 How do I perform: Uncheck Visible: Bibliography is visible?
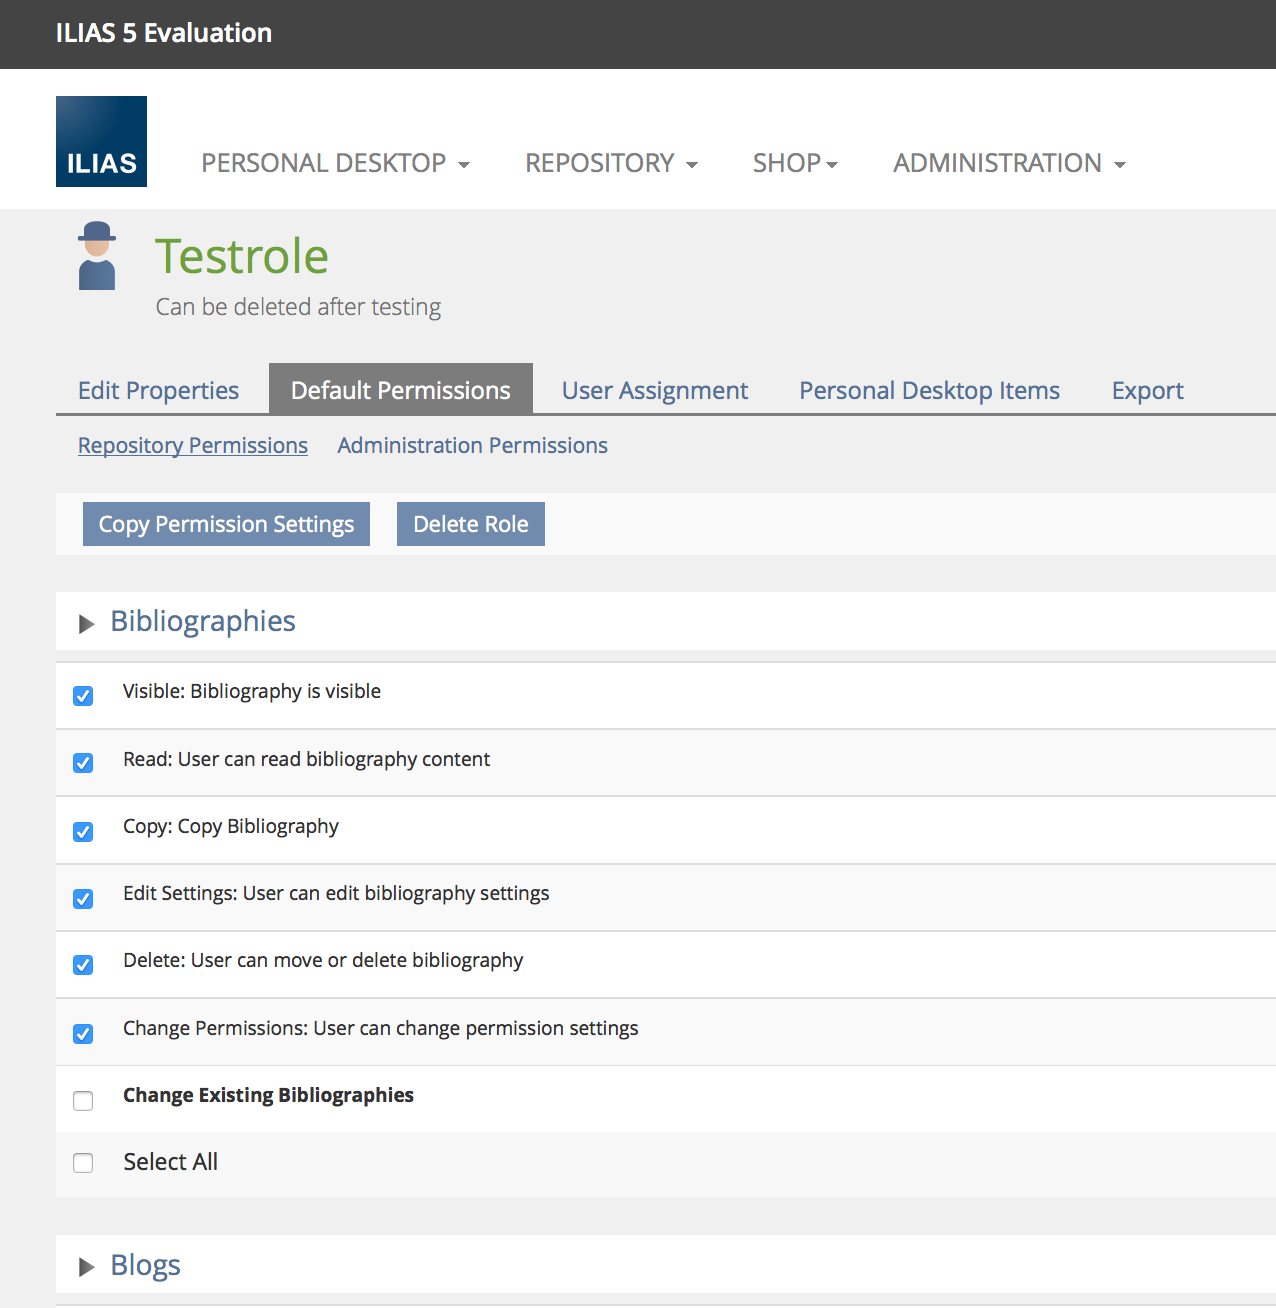(83, 696)
